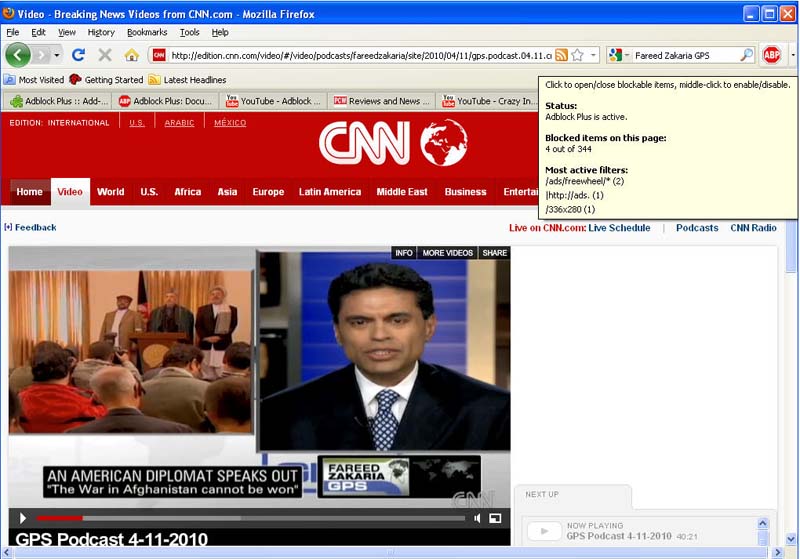The width and height of the screenshot is (800, 559).
Task: Go back with the green Back arrow
Action: coord(18,55)
